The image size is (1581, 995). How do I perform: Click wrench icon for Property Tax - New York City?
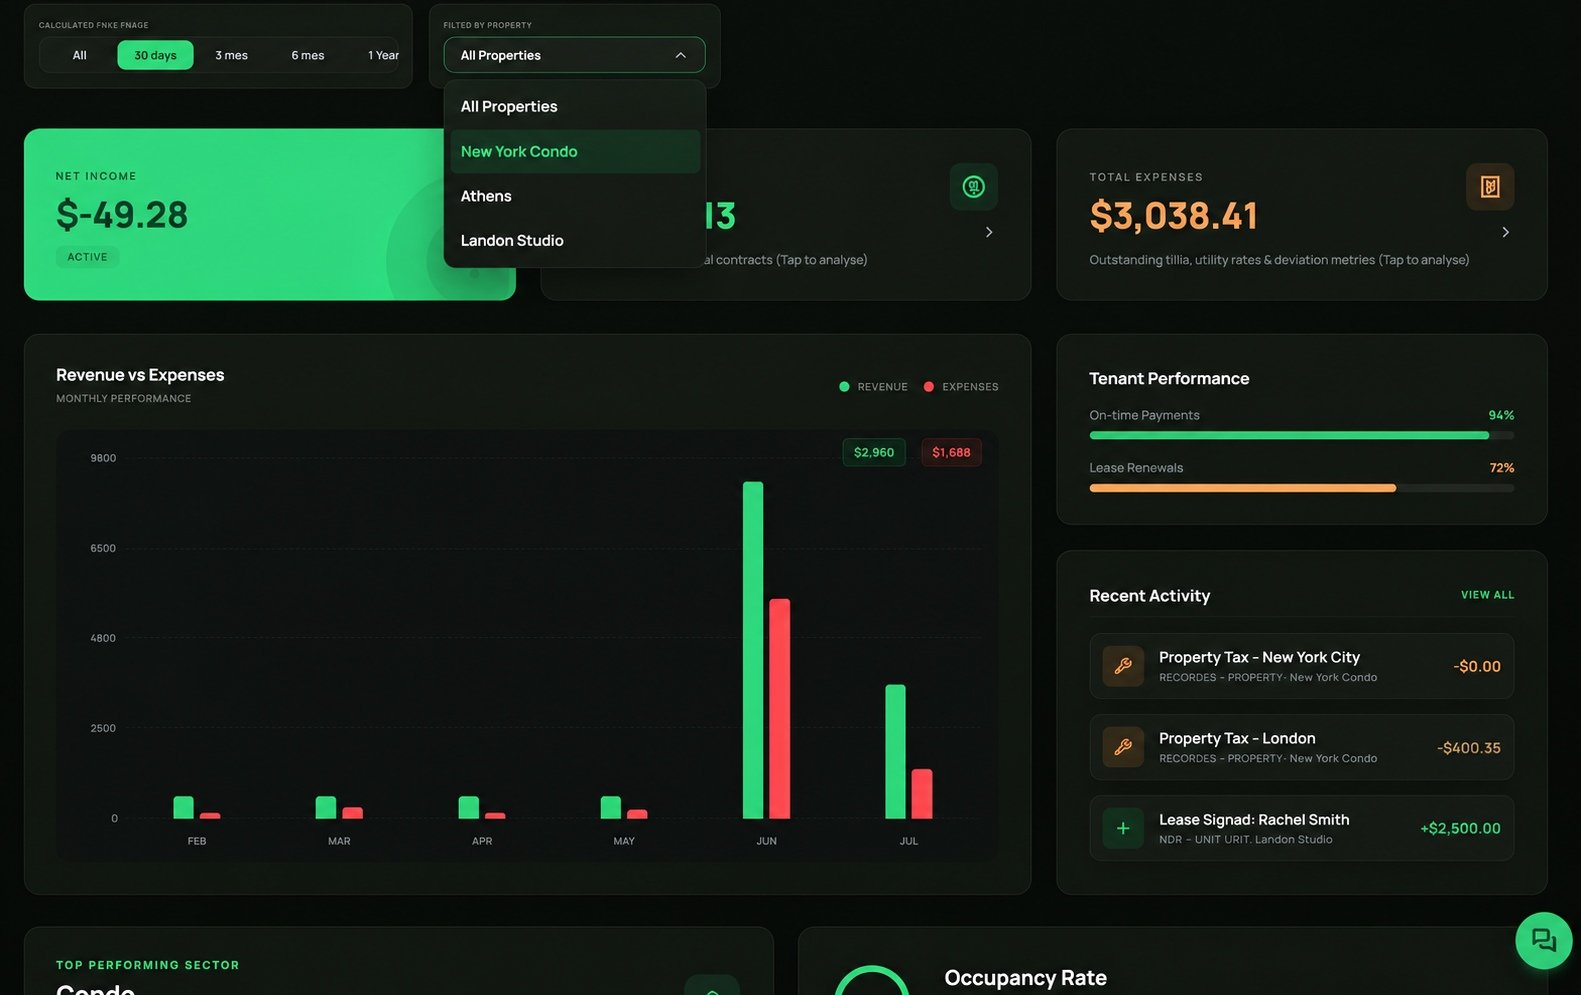point(1123,666)
